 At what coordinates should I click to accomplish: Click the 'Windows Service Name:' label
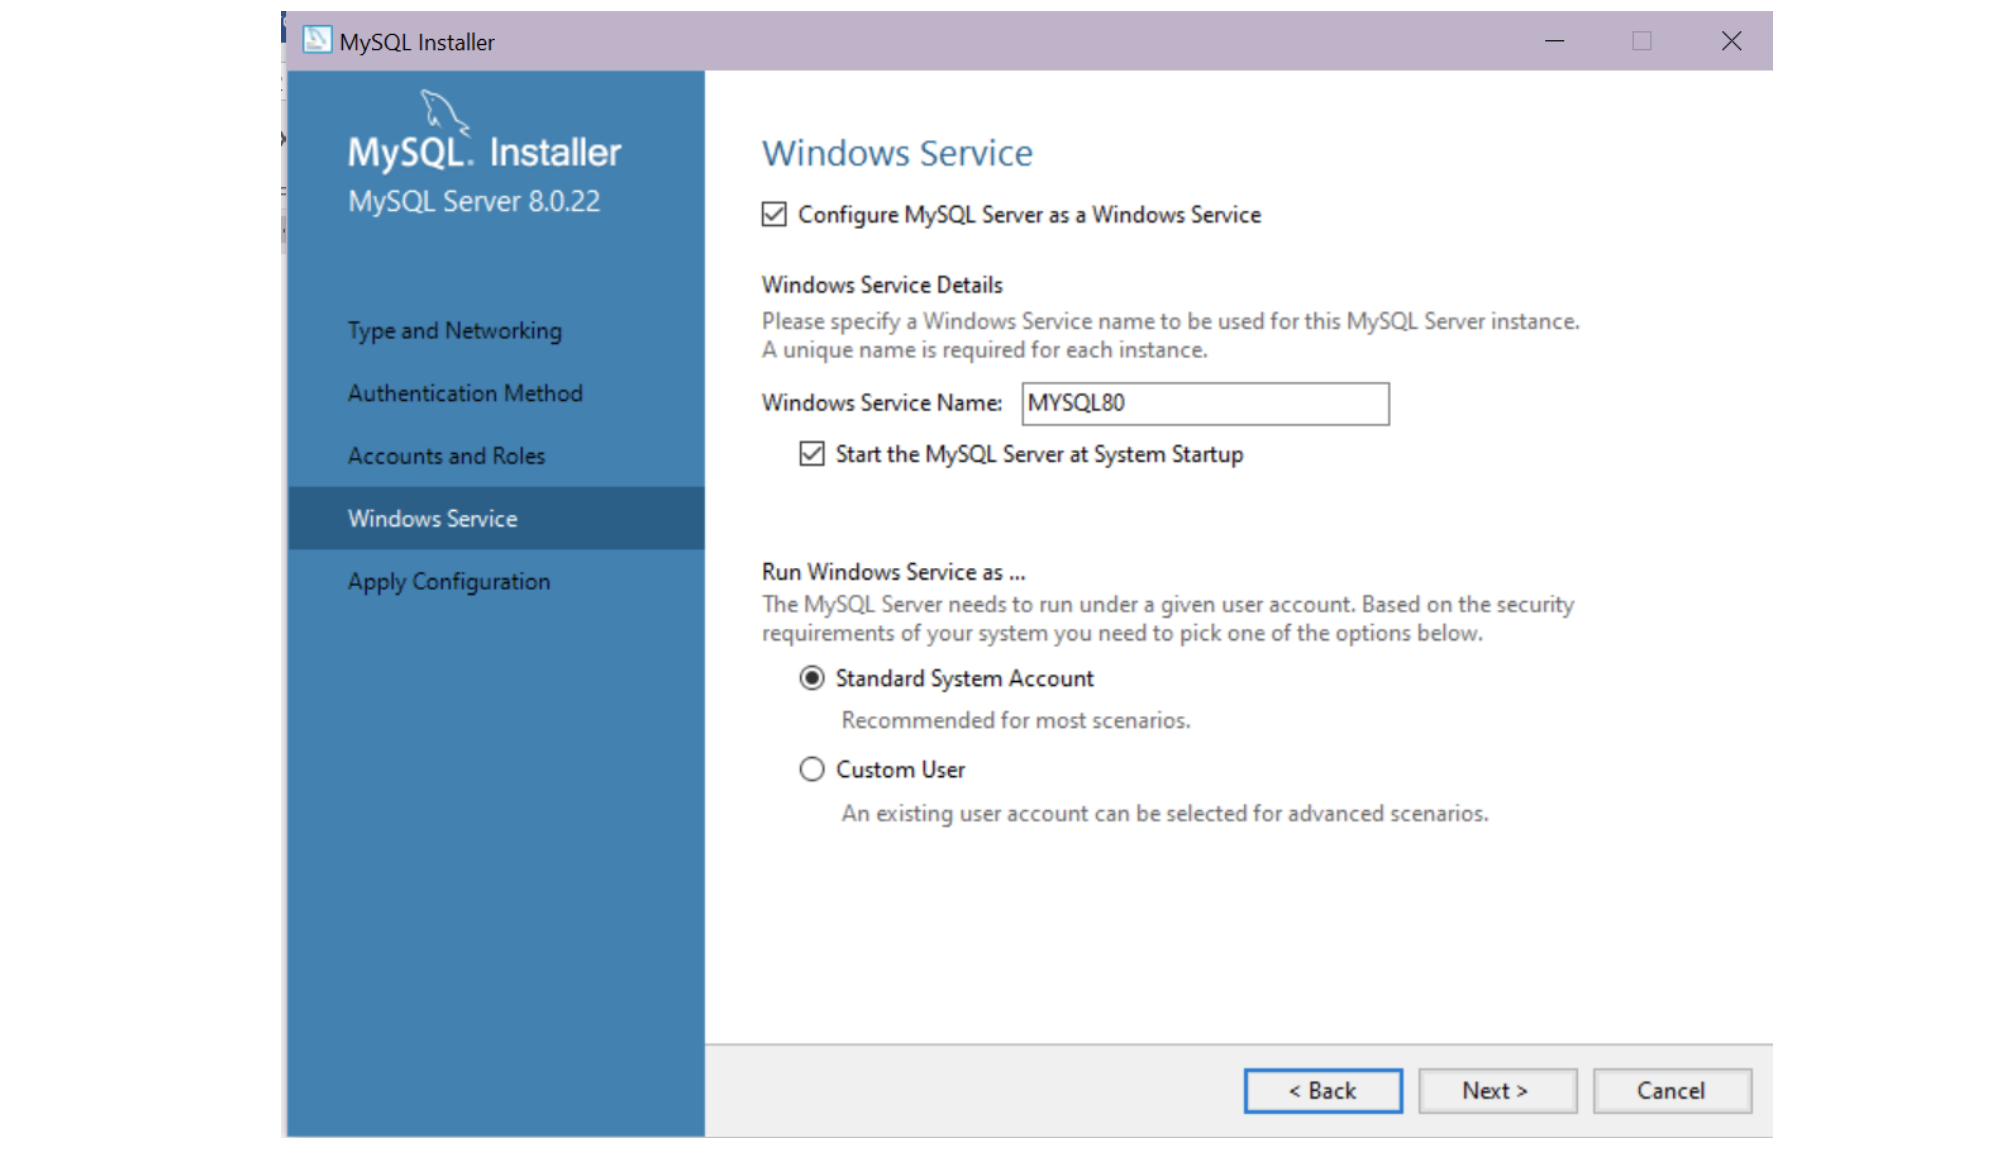tap(882, 402)
